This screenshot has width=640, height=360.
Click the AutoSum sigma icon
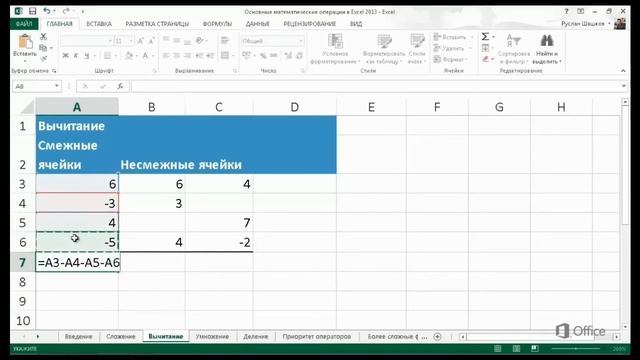point(485,37)
